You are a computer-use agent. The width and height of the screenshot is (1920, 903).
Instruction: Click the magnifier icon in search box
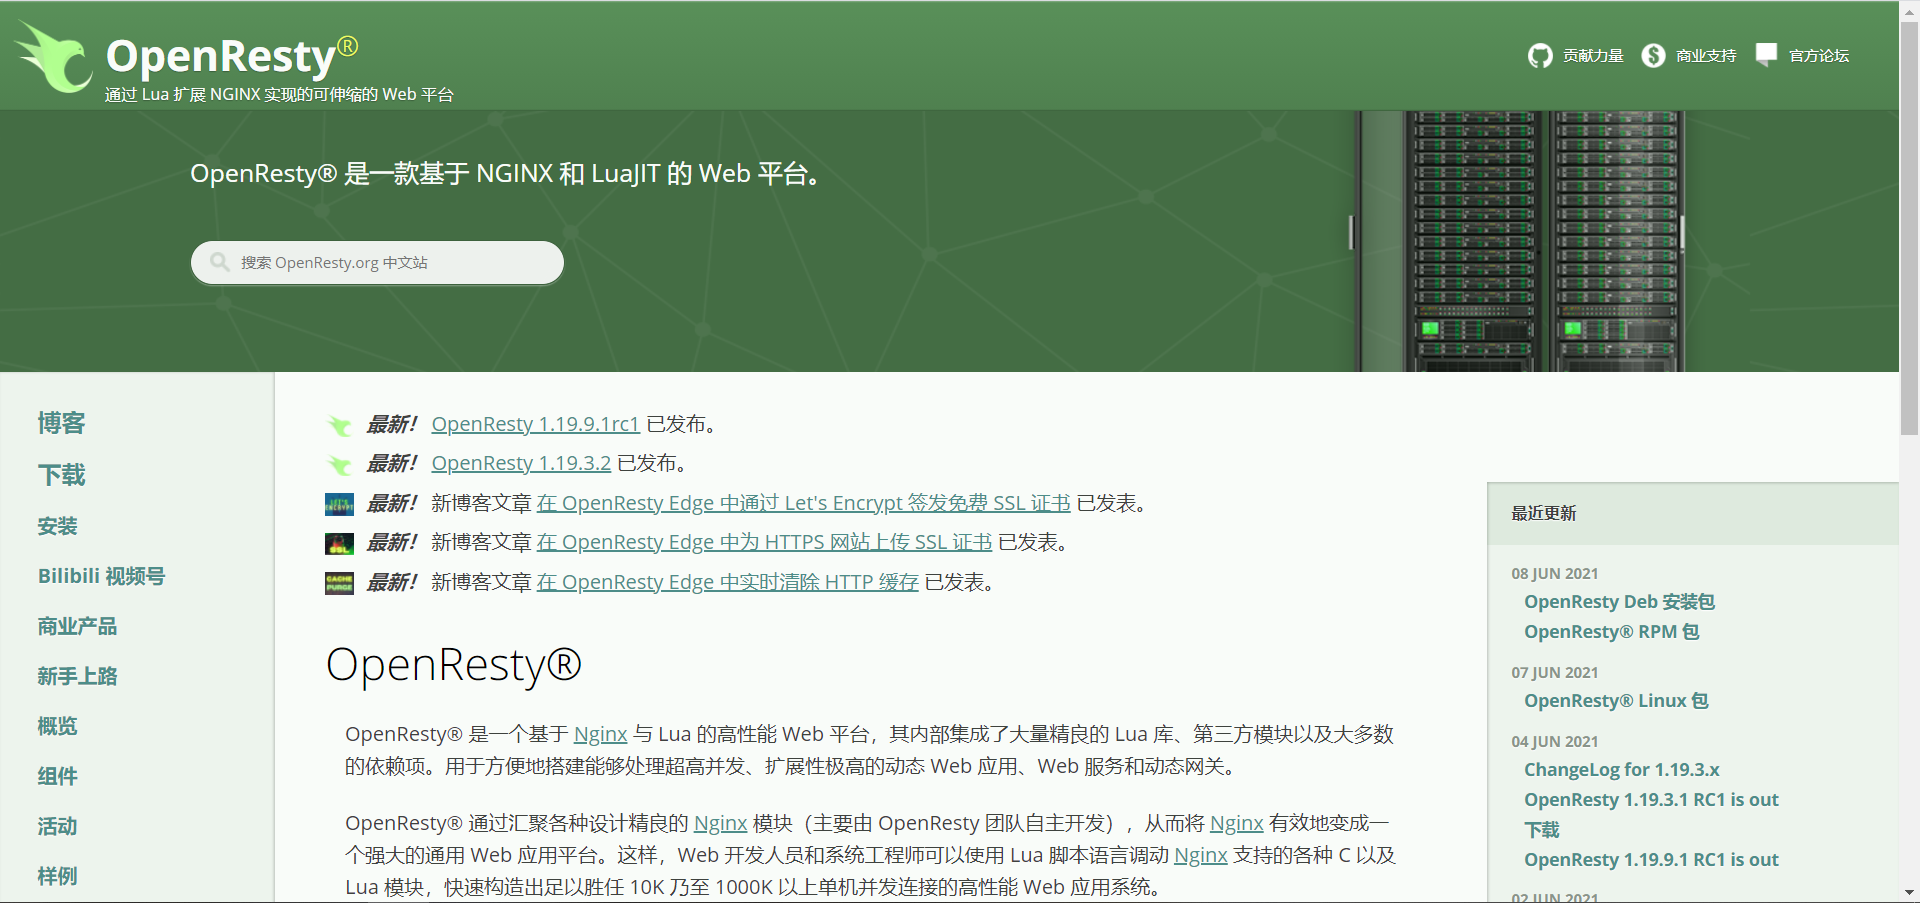[220, 262]
